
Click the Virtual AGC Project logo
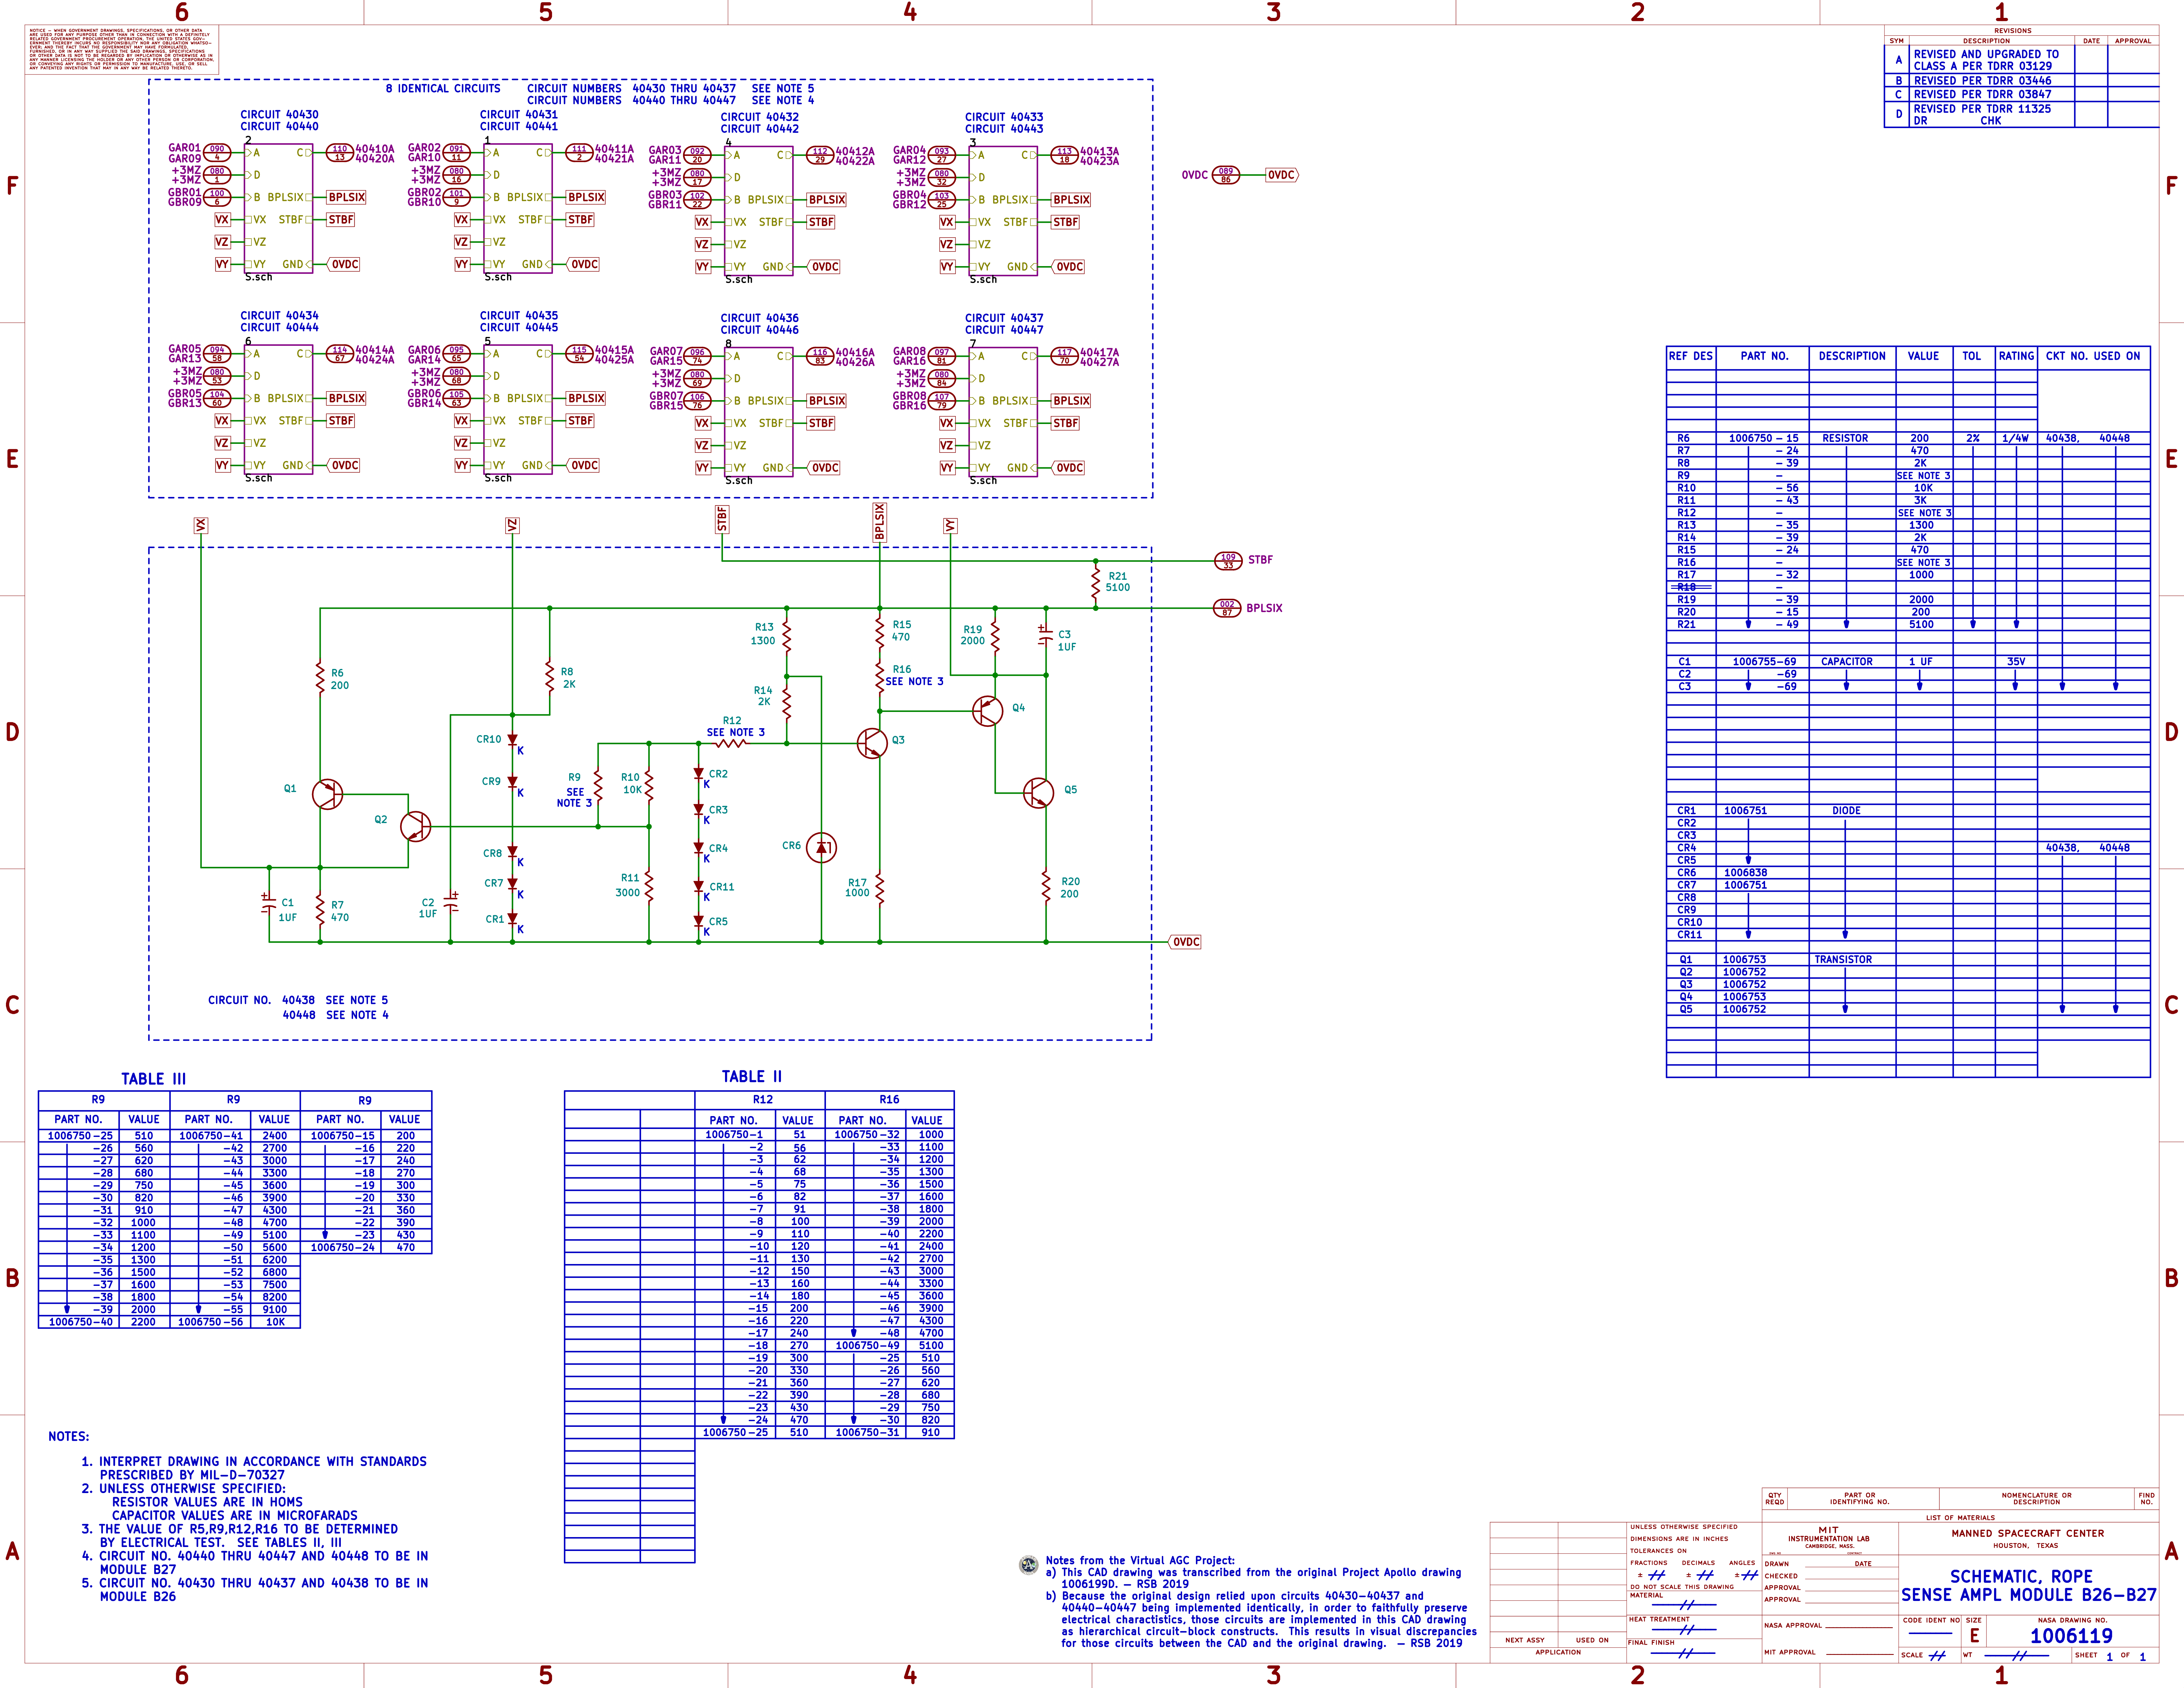(1028, 1565)
